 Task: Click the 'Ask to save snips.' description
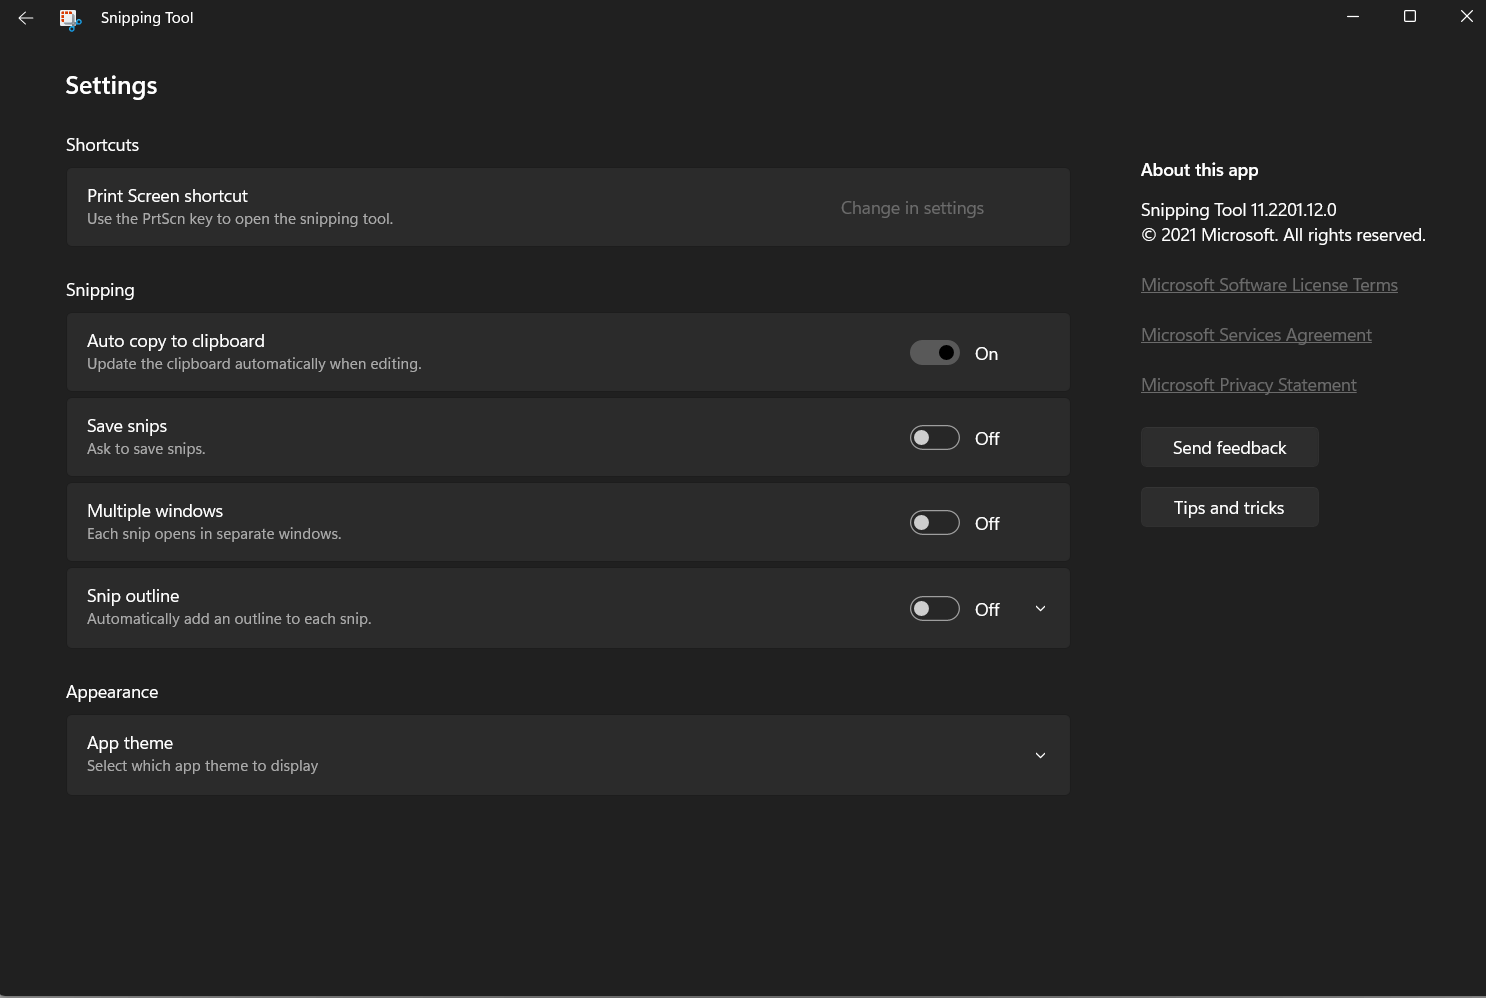[146, 449]
